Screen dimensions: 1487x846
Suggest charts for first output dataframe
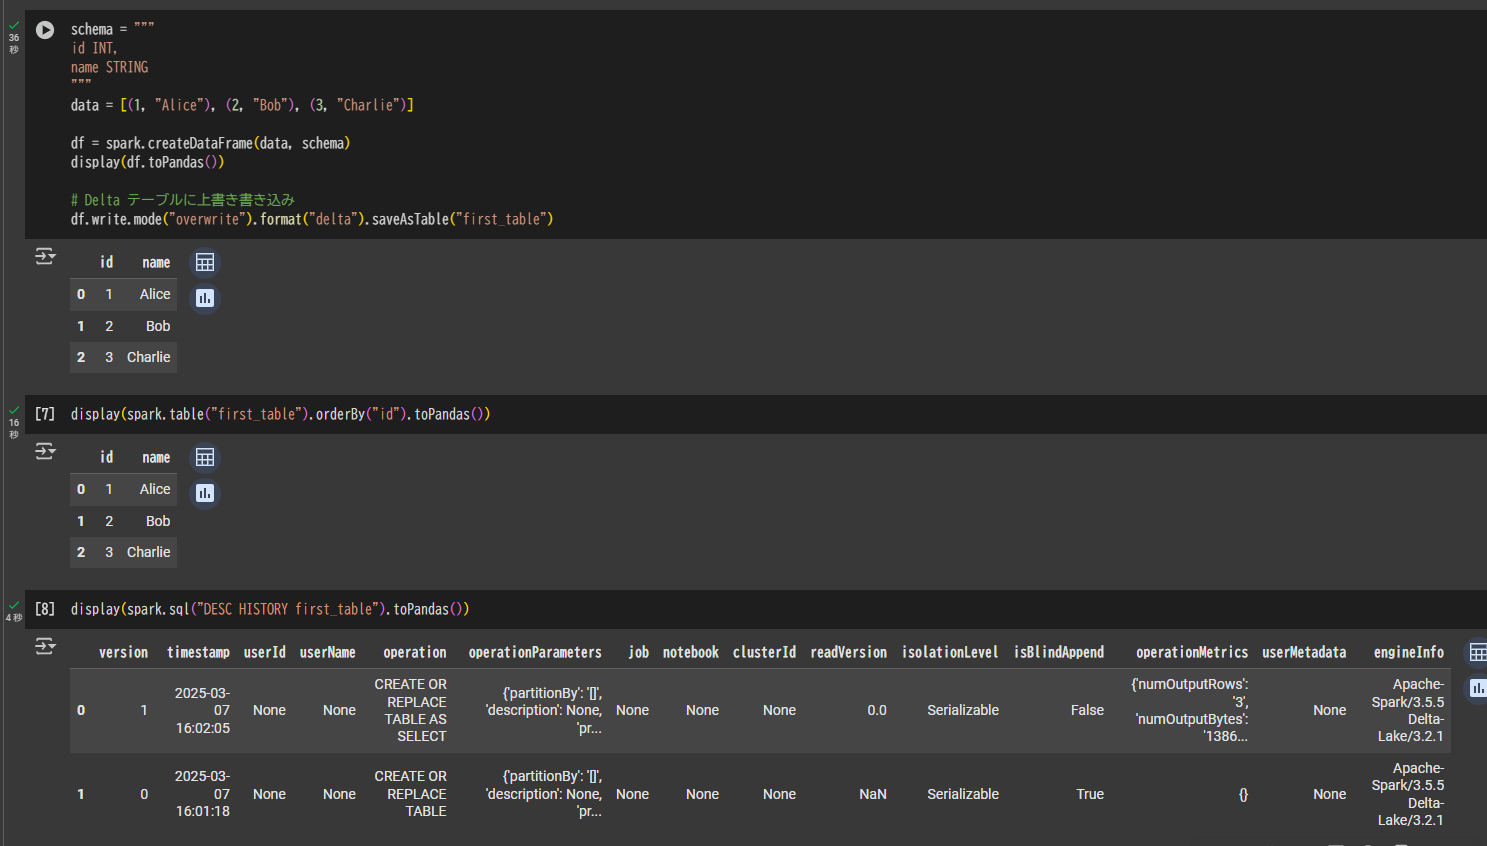pos(205,298)
